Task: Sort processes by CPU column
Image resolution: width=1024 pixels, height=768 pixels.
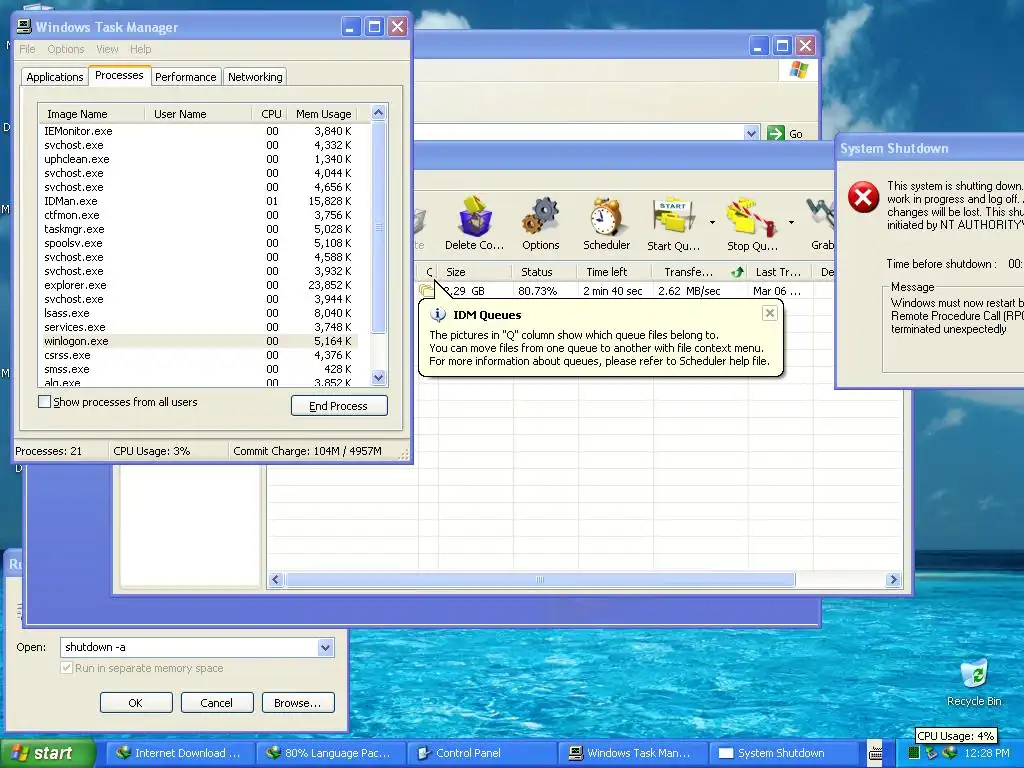Action: point(270,114)
